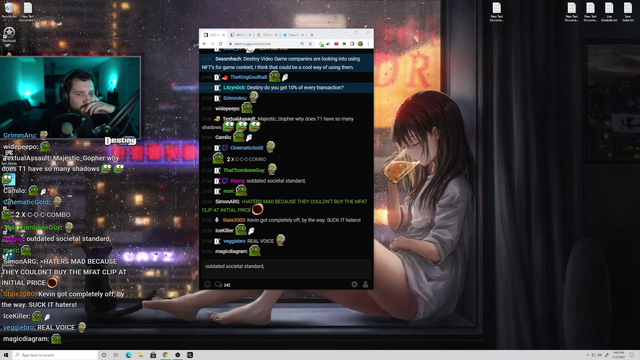The width and height of the screenshot is (640, 360).
Task: Open the Recycle Bin desktop icon
Action: 9,11
